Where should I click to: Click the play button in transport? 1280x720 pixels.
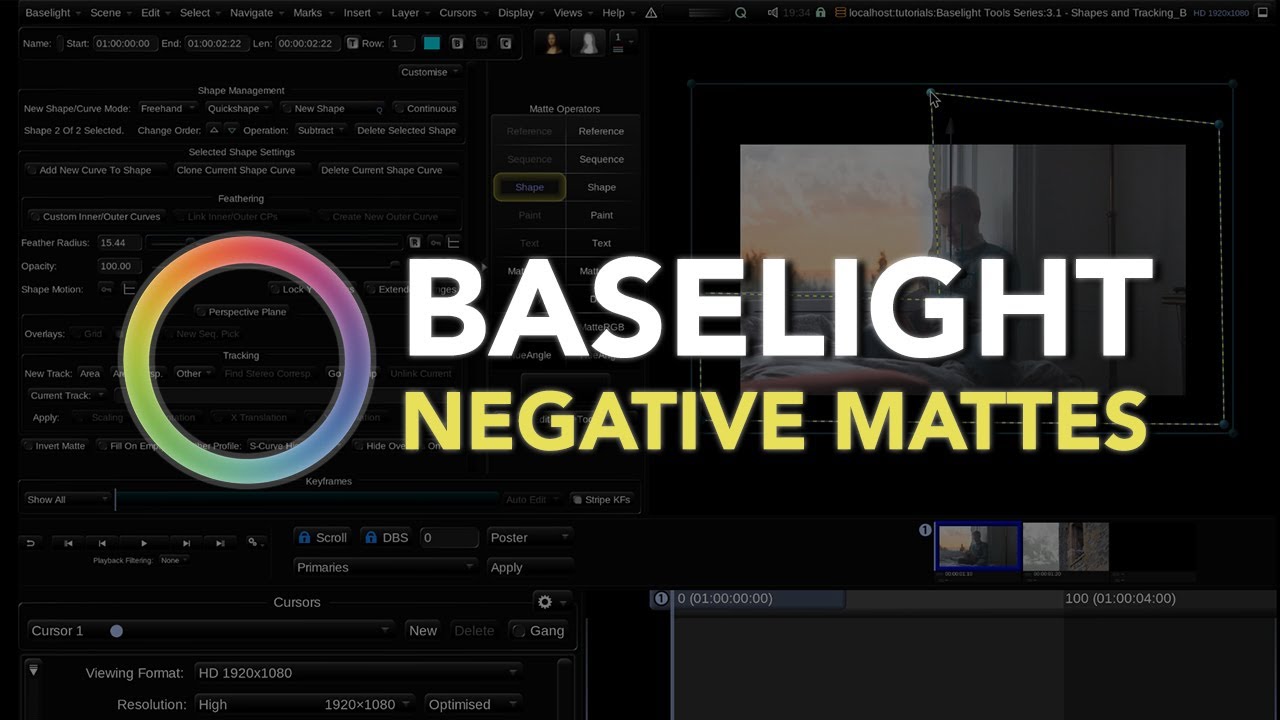144,543
